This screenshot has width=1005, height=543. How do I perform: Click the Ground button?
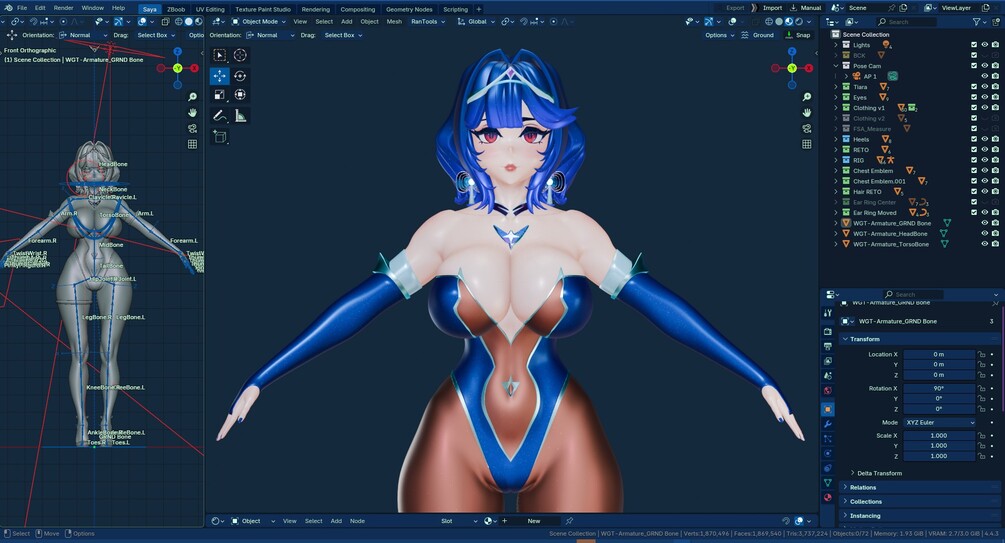758,35
